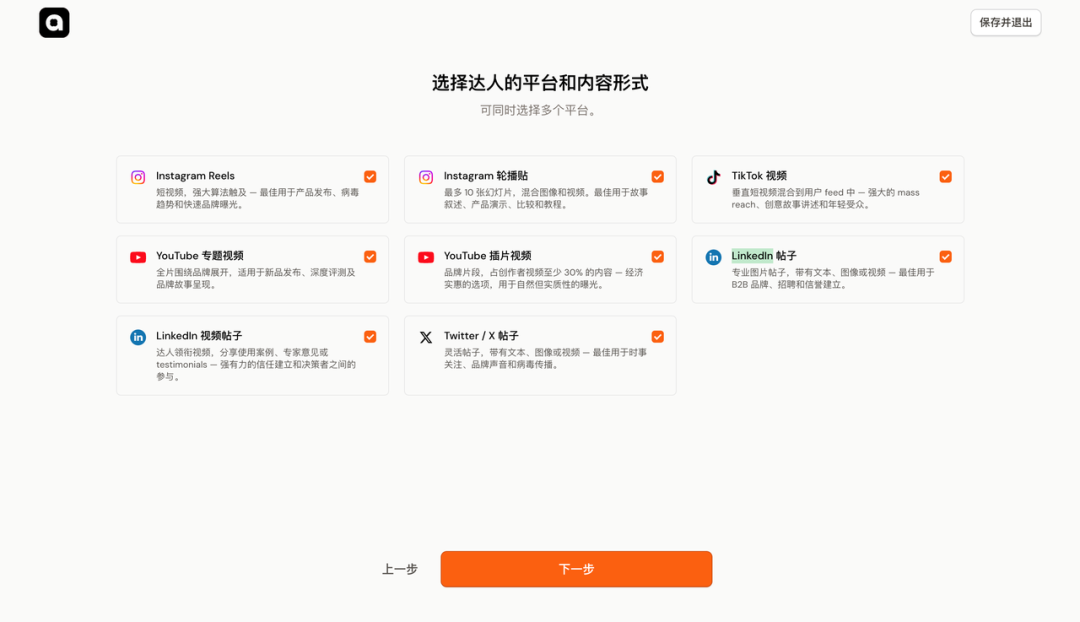1080x622 pixels.
Task: Uncheck the LinkedIn 视频帖子 checkbox
Action: coord(370,336)
